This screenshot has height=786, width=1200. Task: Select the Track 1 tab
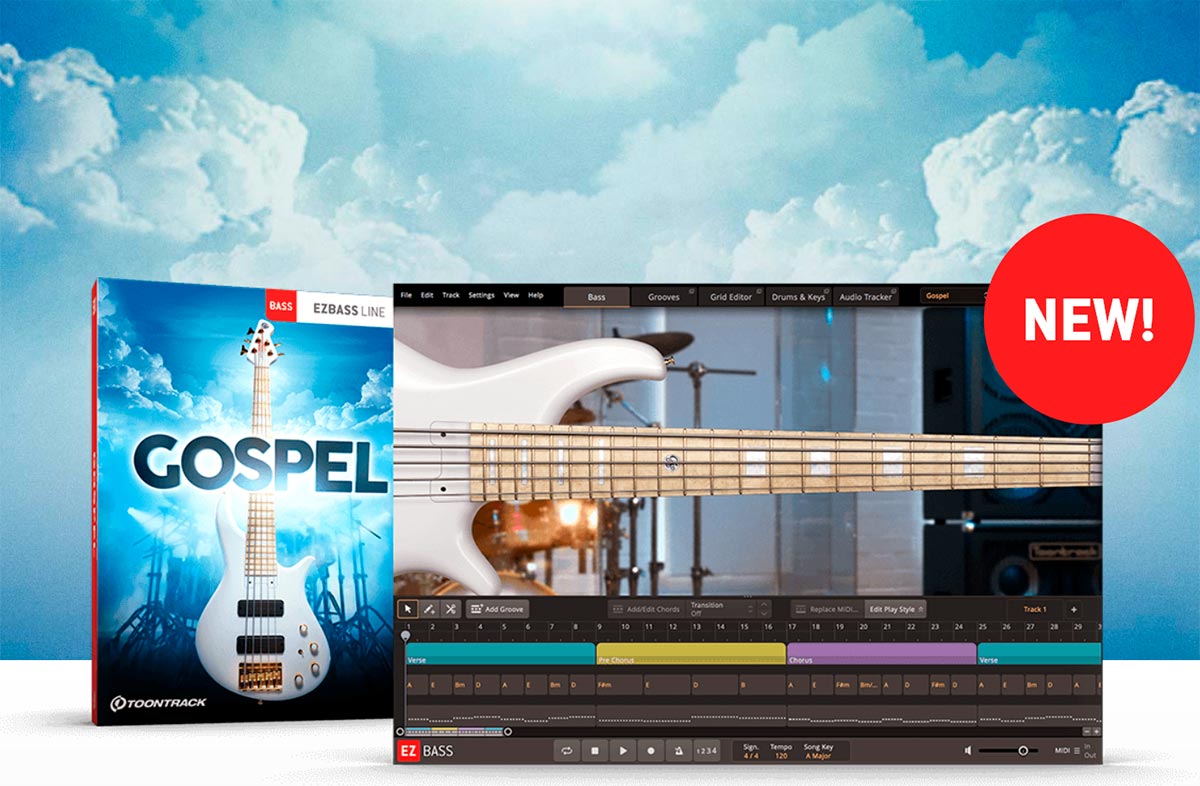pos(1035,609)
